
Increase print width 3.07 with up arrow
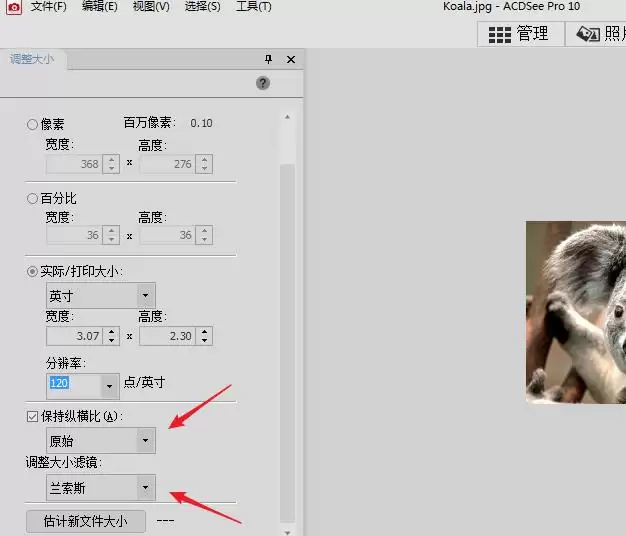111,331
